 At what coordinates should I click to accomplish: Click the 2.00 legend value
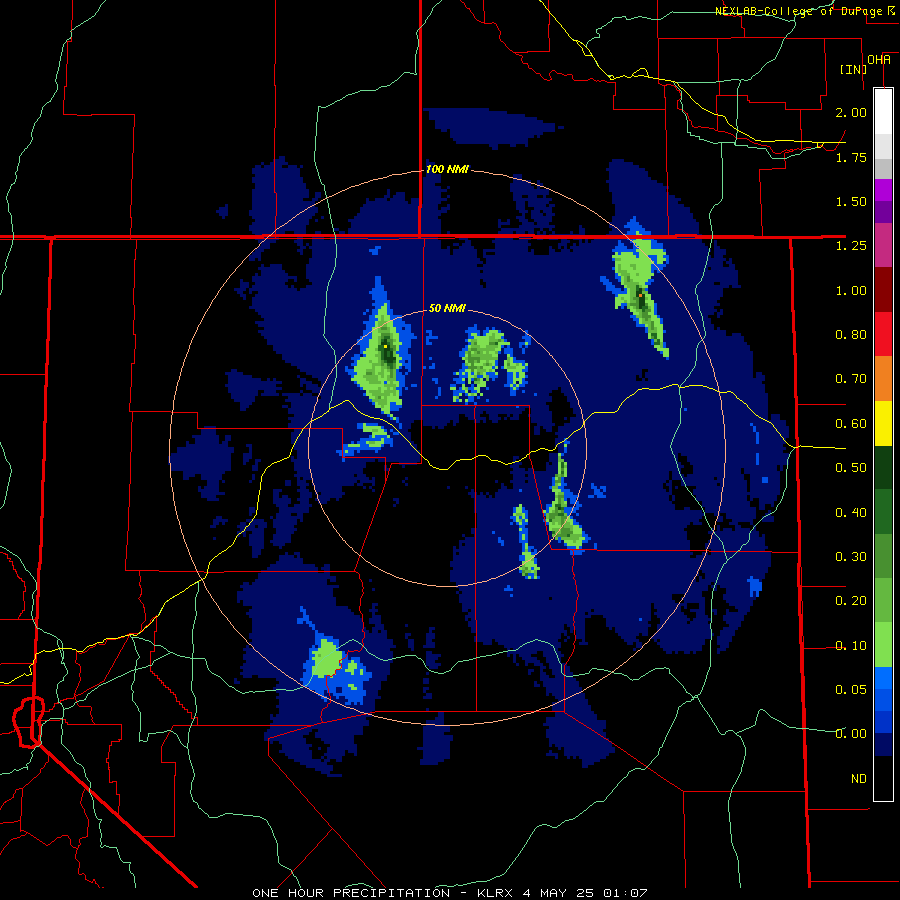pos(851,112)
